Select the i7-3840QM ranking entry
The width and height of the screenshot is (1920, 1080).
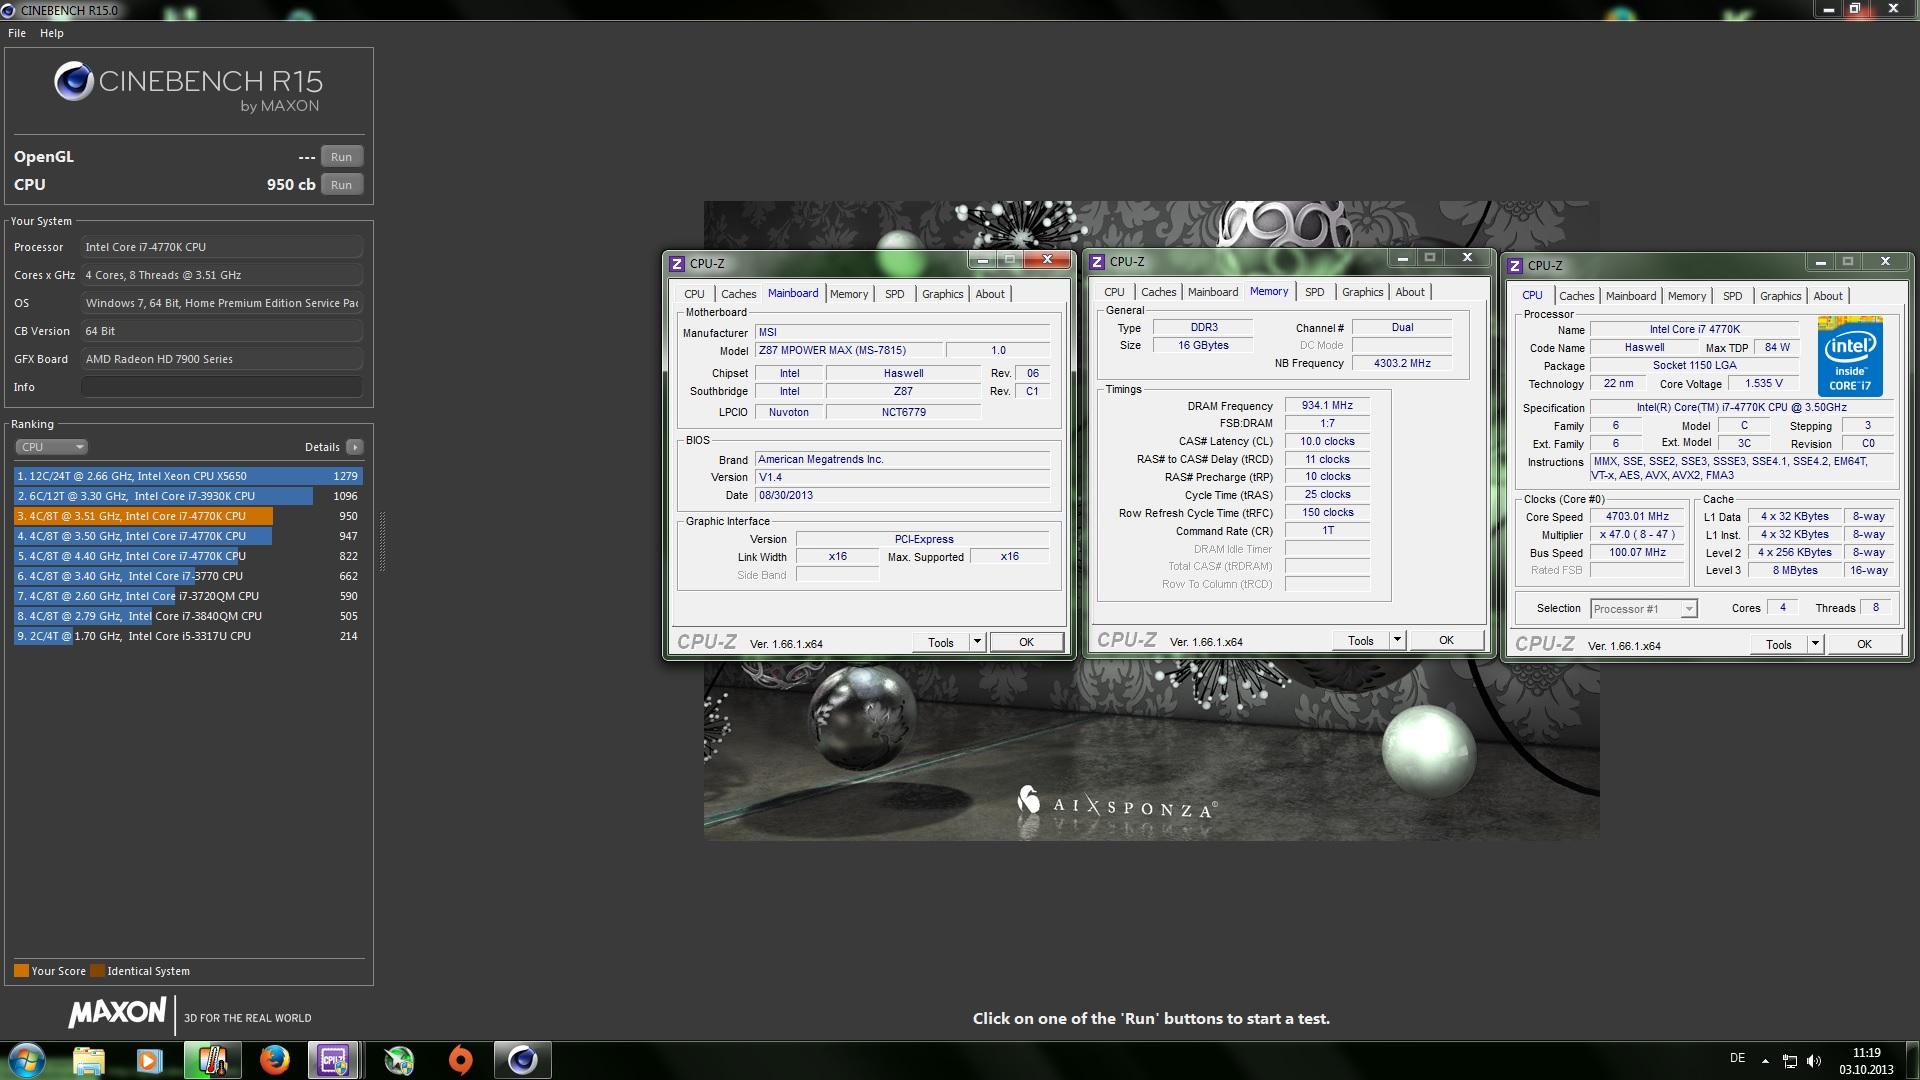pyautogui.click(x=188, y=616)
